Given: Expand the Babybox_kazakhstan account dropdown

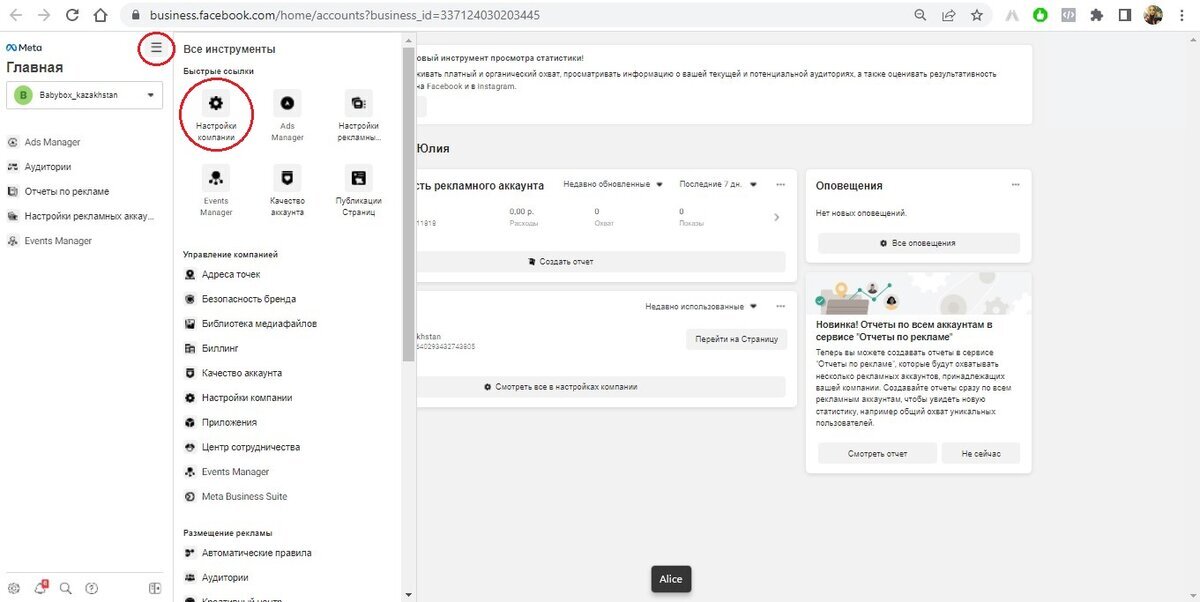Looking at the screenshot, I should click(x=84, y=95).
